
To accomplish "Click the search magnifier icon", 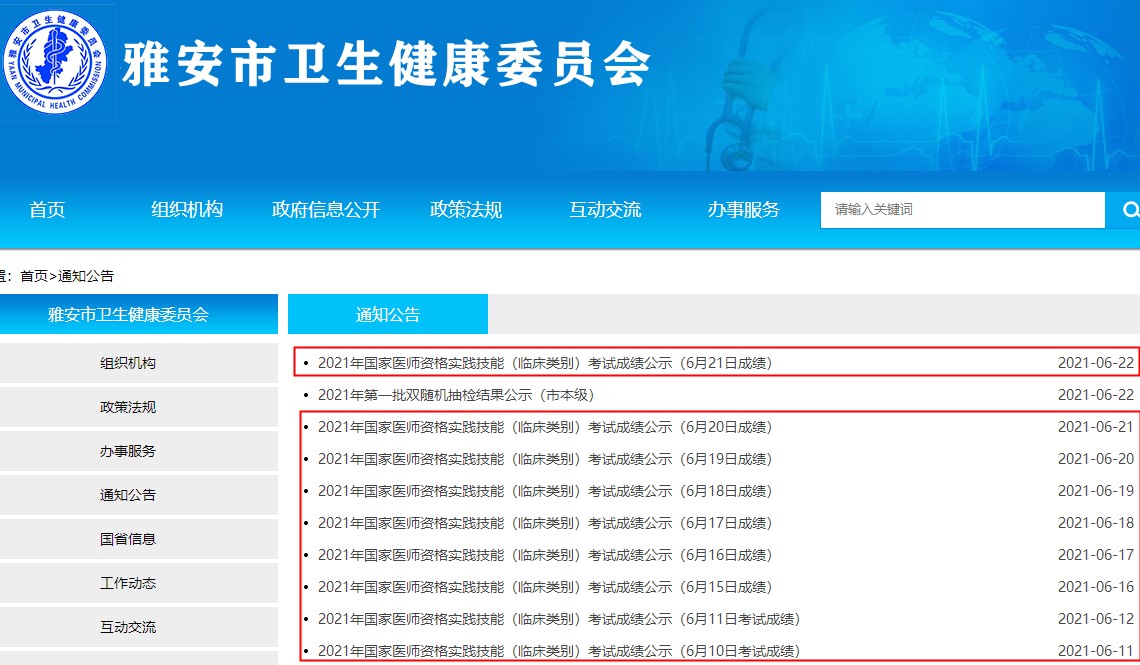I will (1130, 210).
